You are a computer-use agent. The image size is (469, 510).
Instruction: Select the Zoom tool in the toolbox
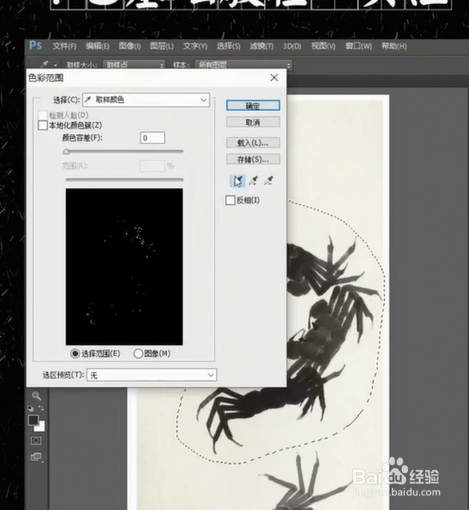point(36,396)
